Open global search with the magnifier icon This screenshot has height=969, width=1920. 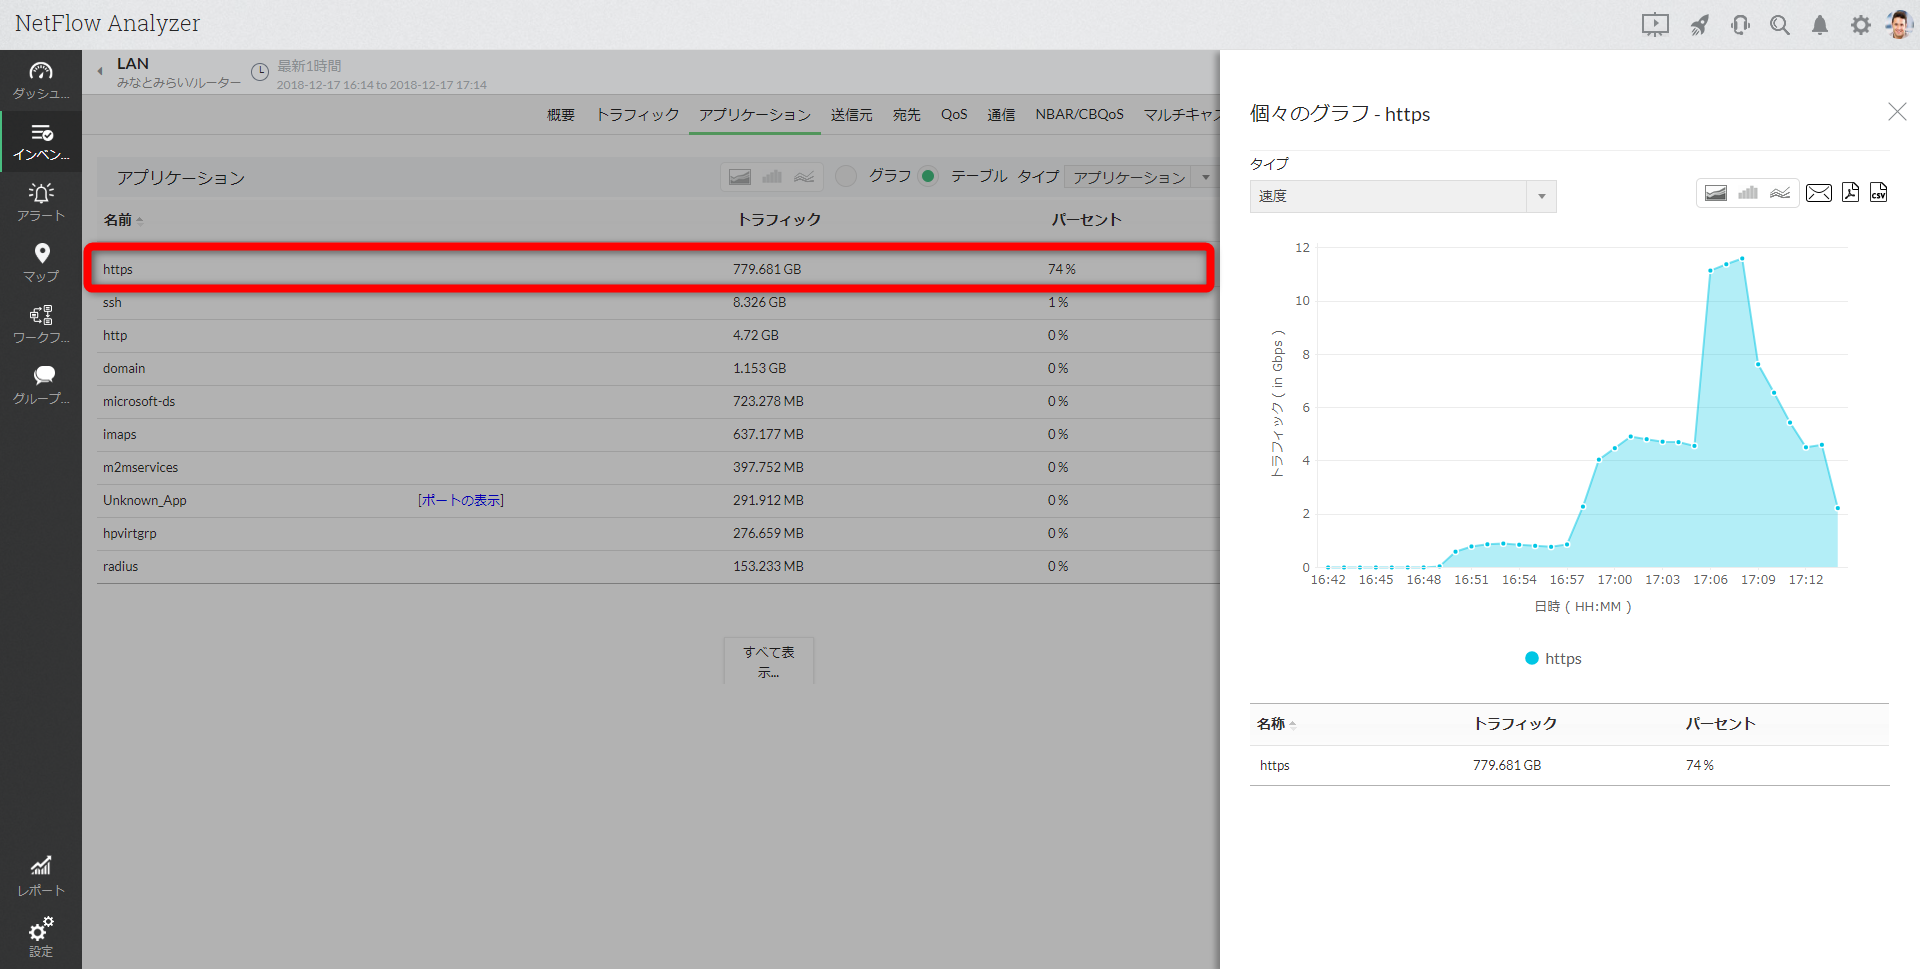click(x=1780, y=25)
